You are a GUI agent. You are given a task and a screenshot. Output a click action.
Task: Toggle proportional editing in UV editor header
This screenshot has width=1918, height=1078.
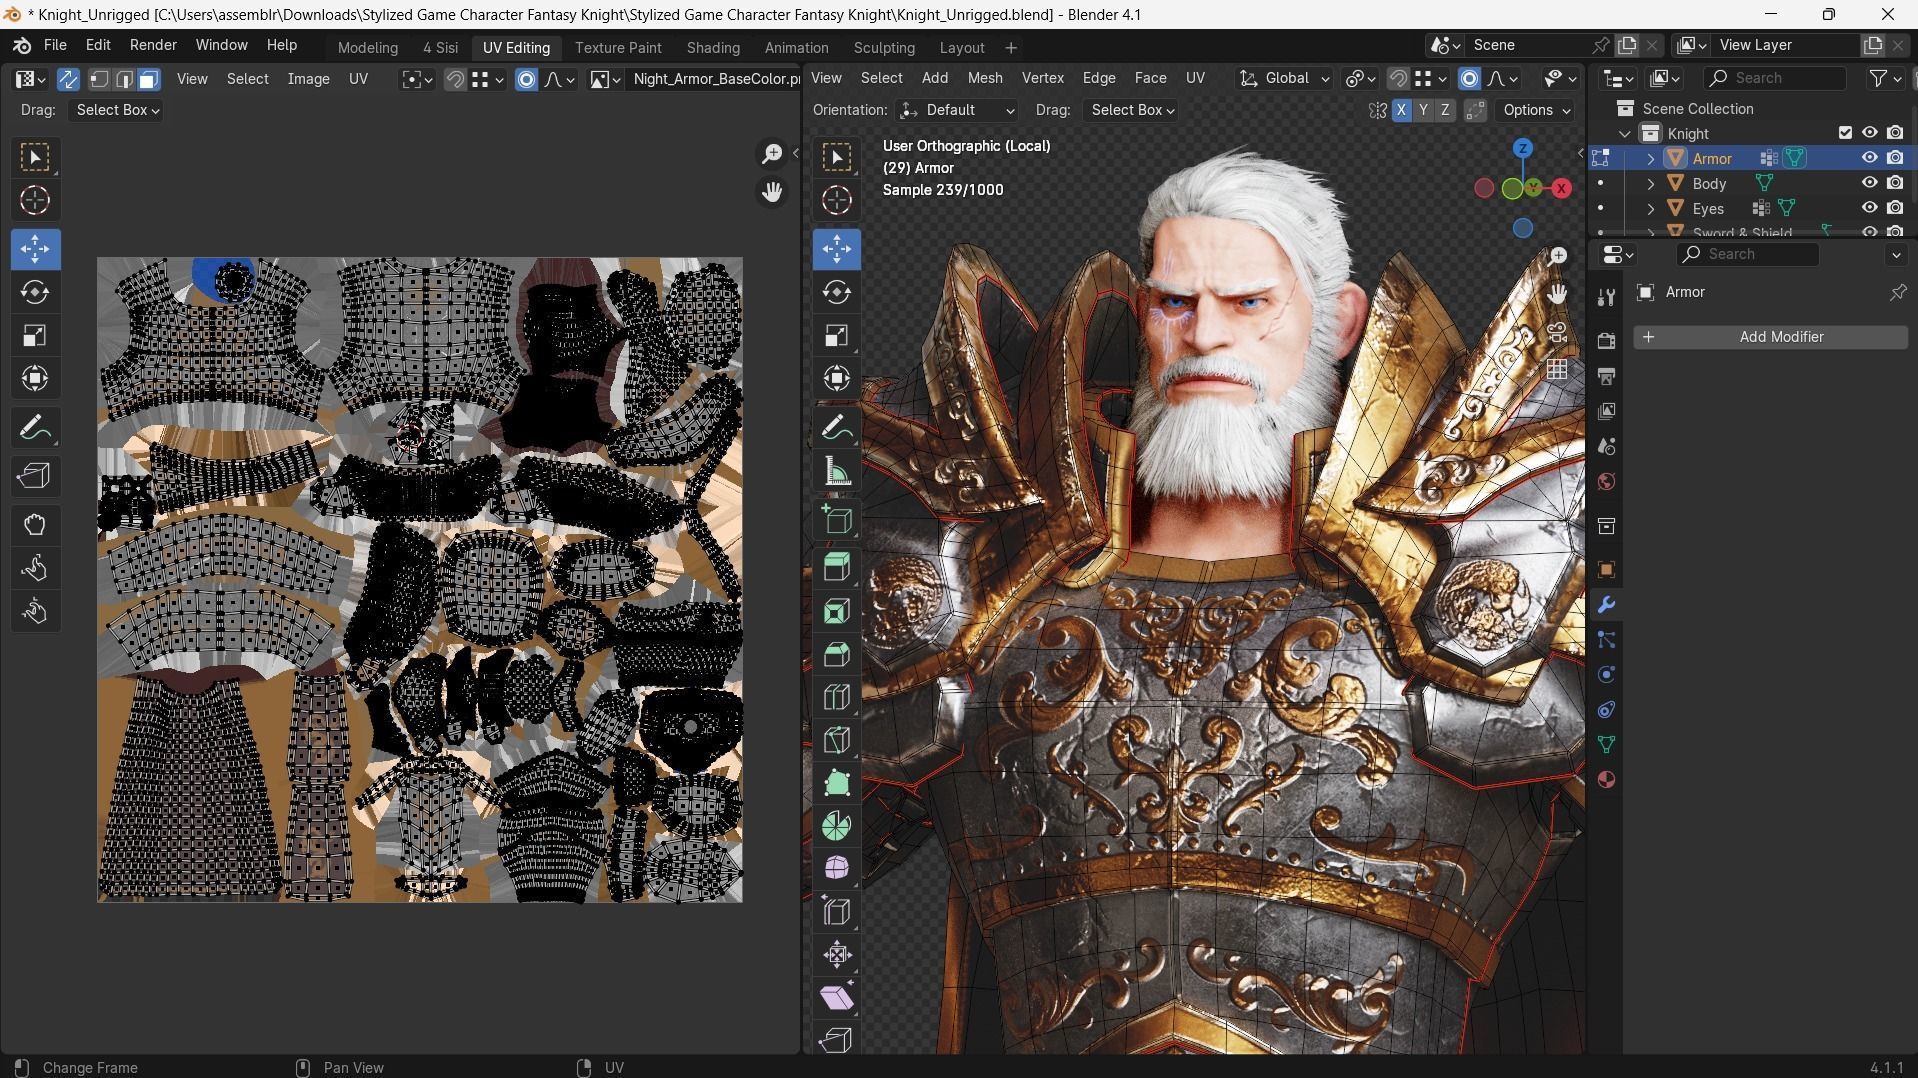point(526,79)
